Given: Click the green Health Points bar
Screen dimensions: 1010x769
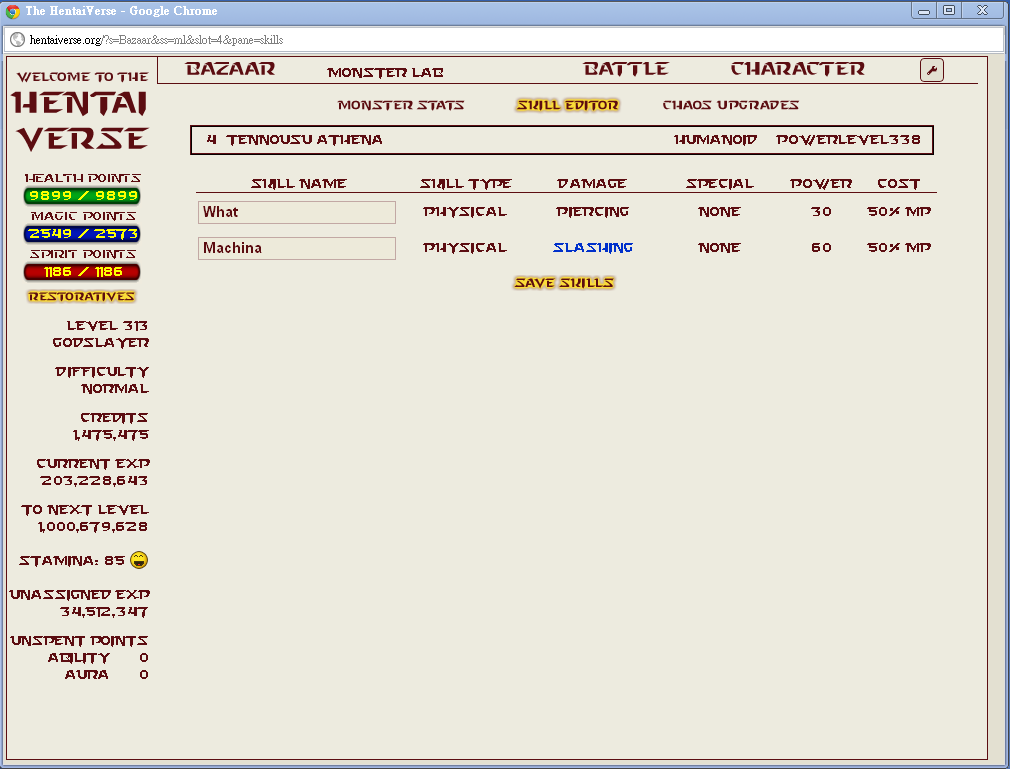Looking at the screenshot, I should [83, 196].
